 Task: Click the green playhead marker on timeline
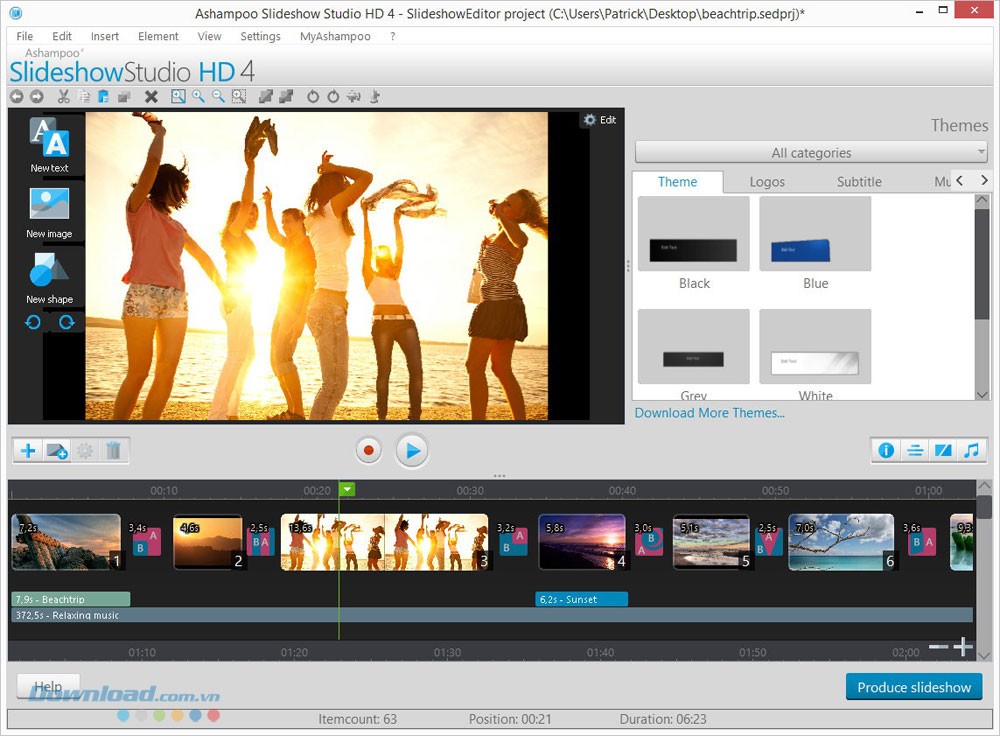[346, 490]
